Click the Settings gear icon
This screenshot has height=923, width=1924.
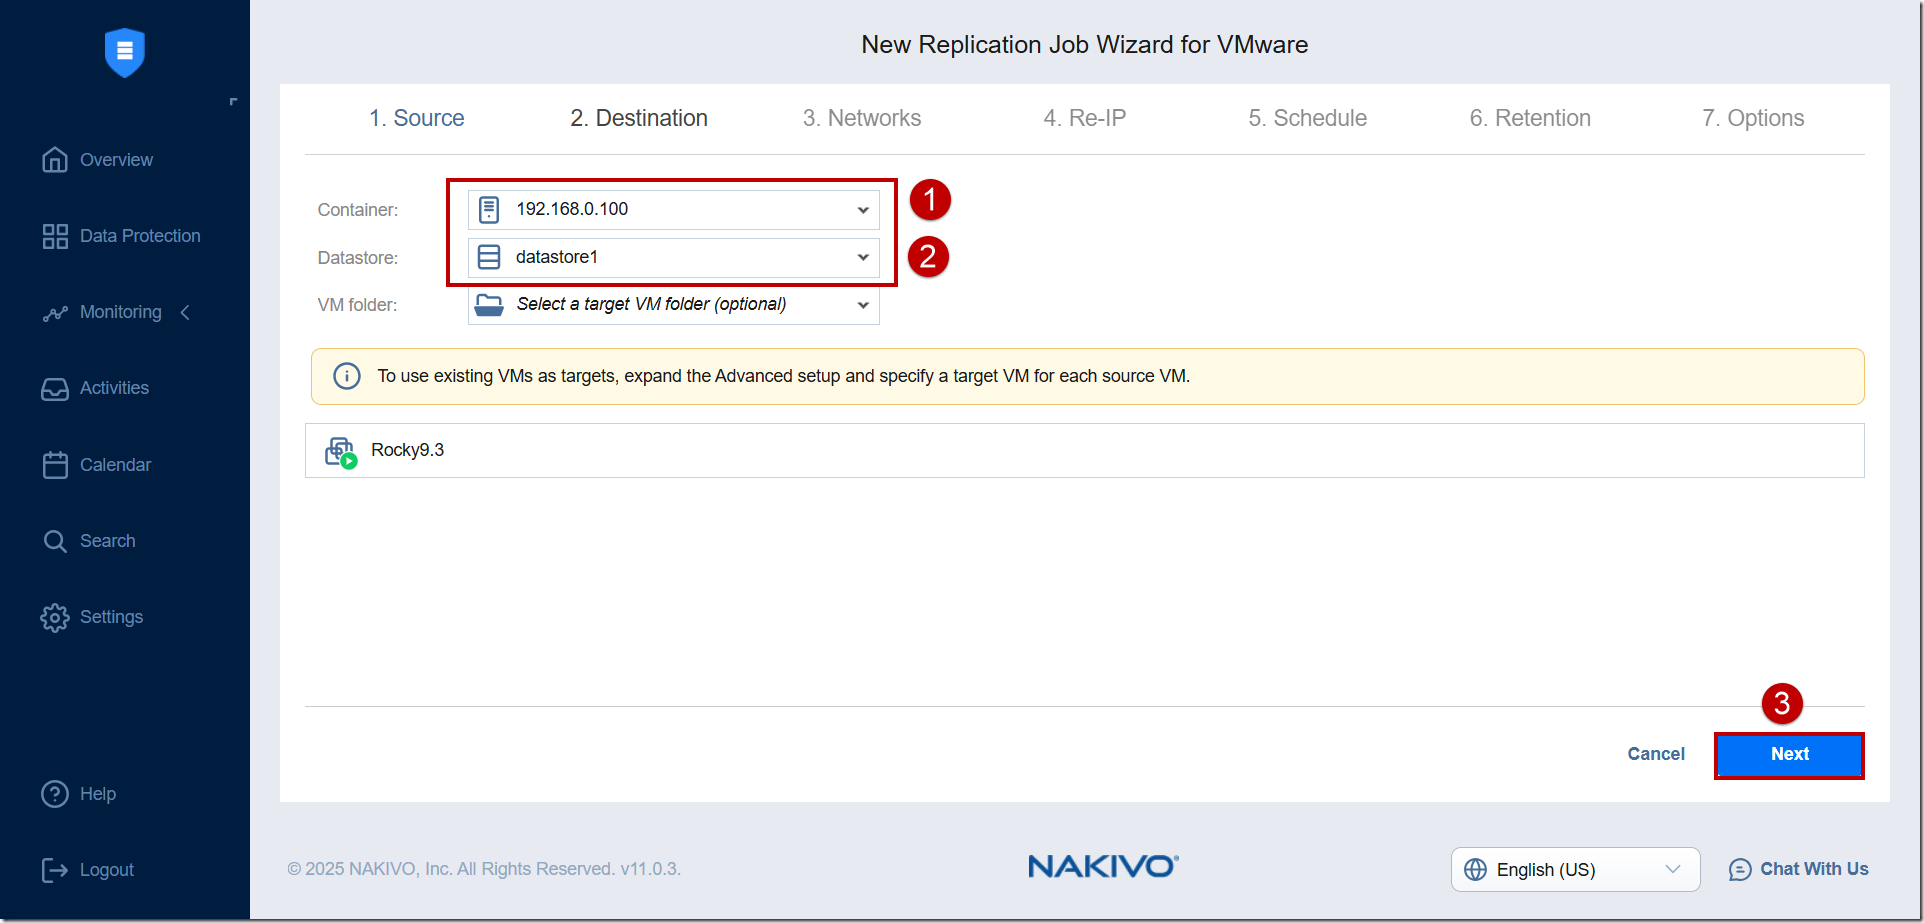click(x=55, y=618)
